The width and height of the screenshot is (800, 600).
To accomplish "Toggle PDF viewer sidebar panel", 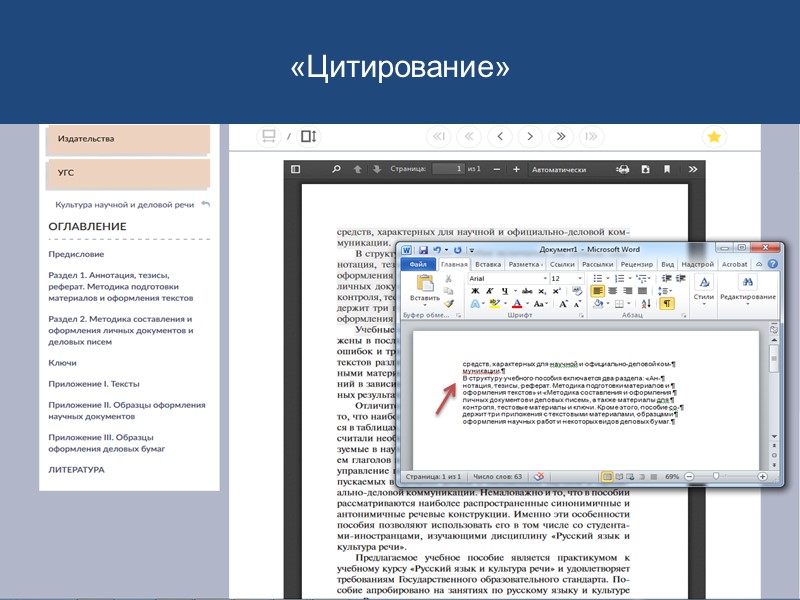I will [x=295, y=169].
